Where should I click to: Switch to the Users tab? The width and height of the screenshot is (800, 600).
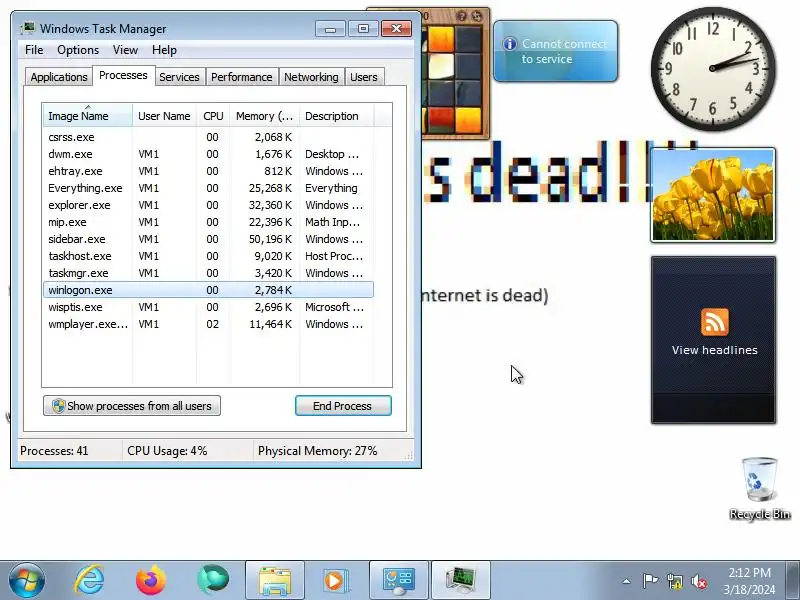pyautogui.click(x=364, y=77)
